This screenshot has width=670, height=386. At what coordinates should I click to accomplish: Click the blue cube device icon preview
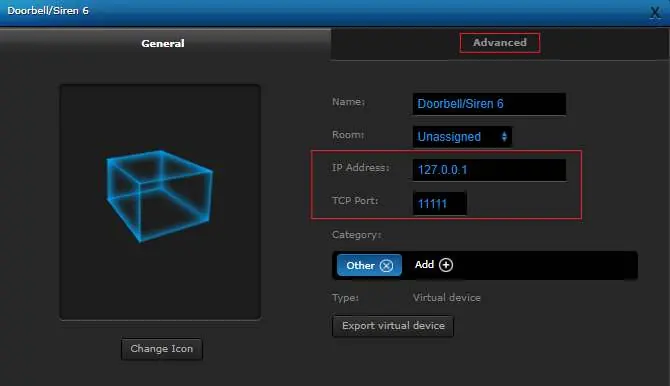click(160, 196)
